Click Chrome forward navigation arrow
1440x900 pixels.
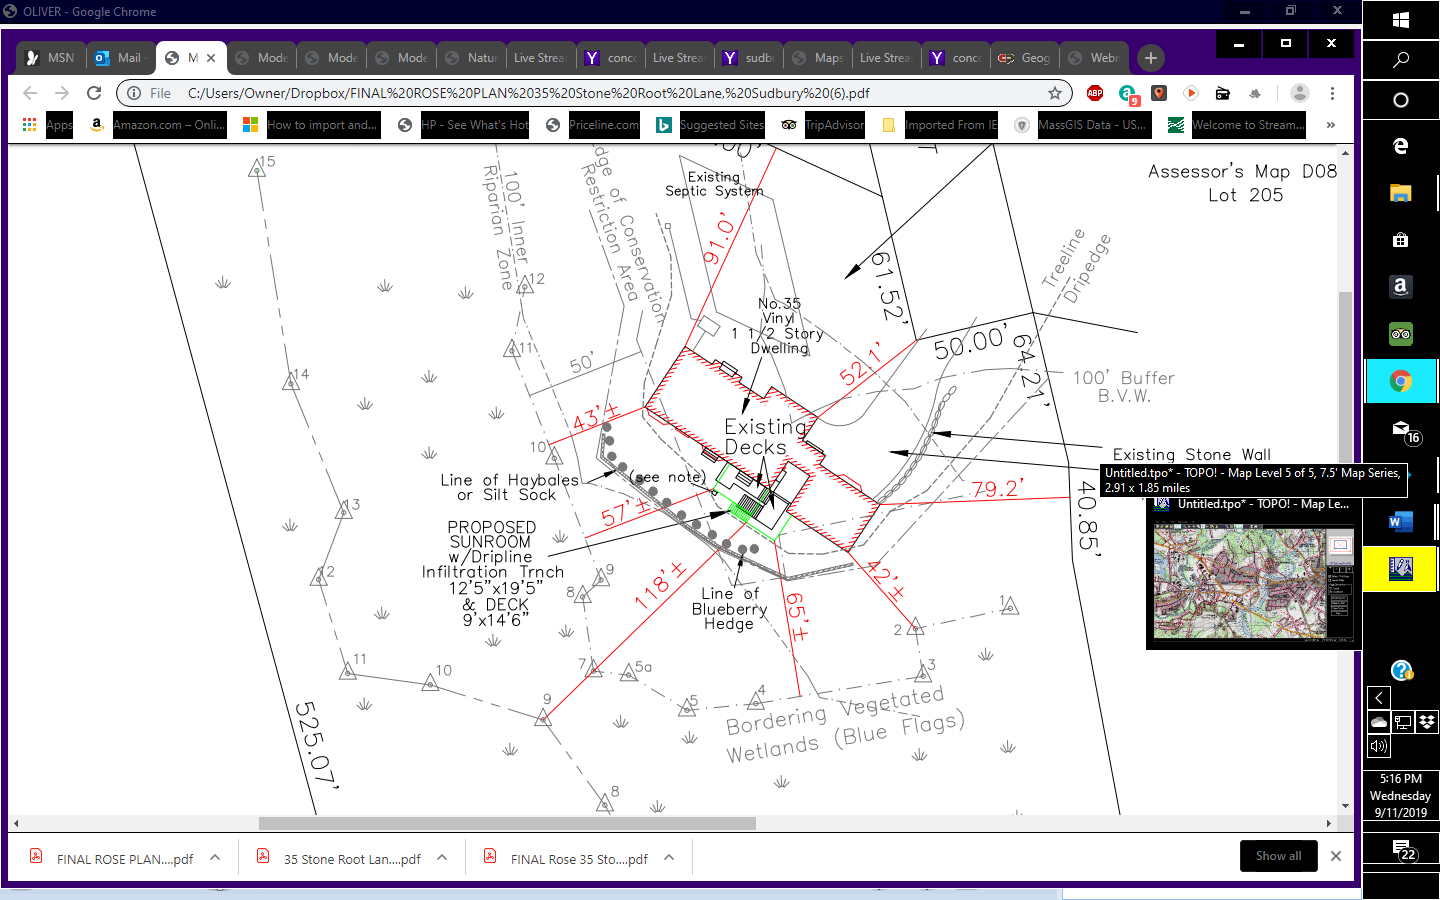pyautogui.click(x=62, y=93)
